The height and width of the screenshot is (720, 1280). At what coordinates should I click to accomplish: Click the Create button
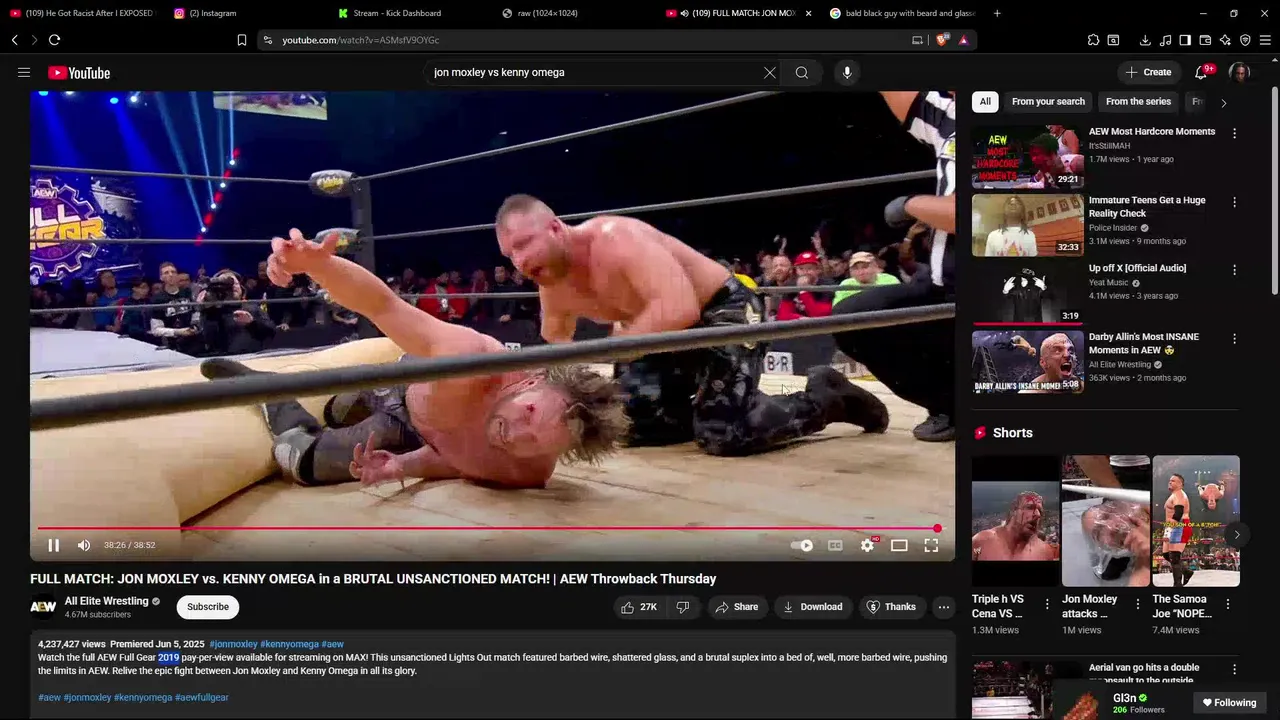pyautogui.click(x=1148, y=72)
